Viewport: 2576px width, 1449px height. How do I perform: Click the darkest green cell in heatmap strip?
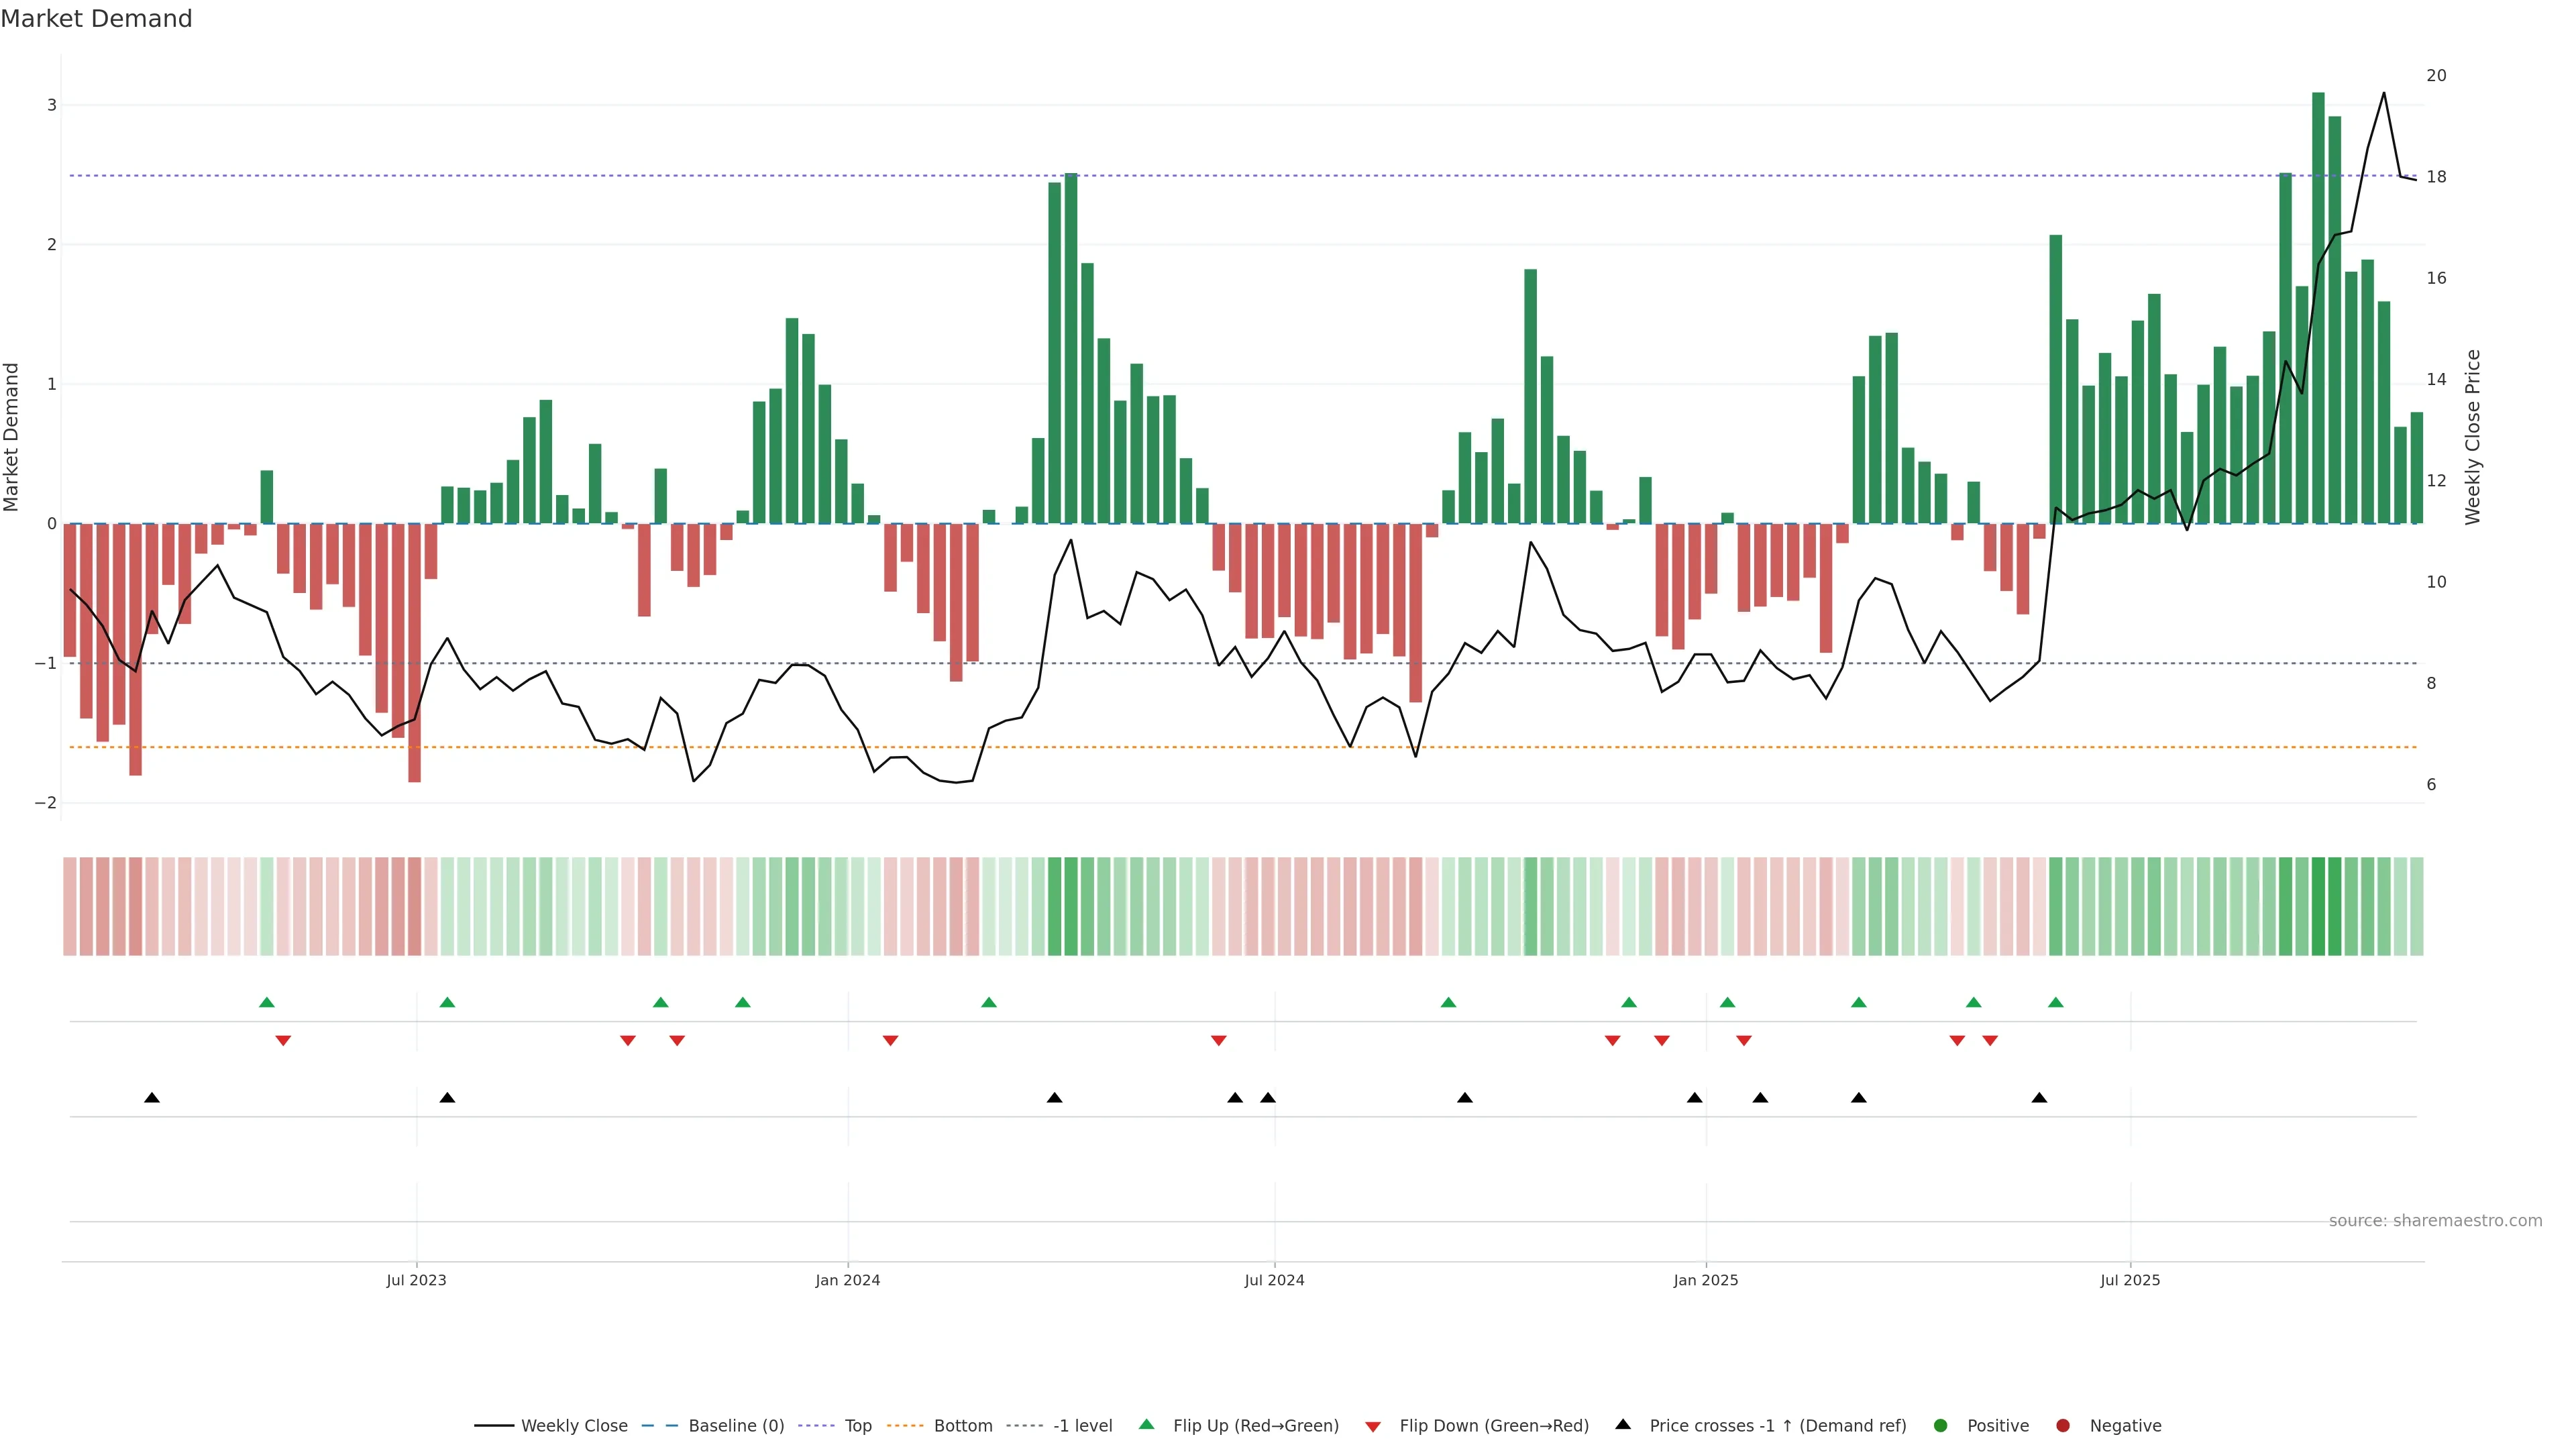(2318, 906)
